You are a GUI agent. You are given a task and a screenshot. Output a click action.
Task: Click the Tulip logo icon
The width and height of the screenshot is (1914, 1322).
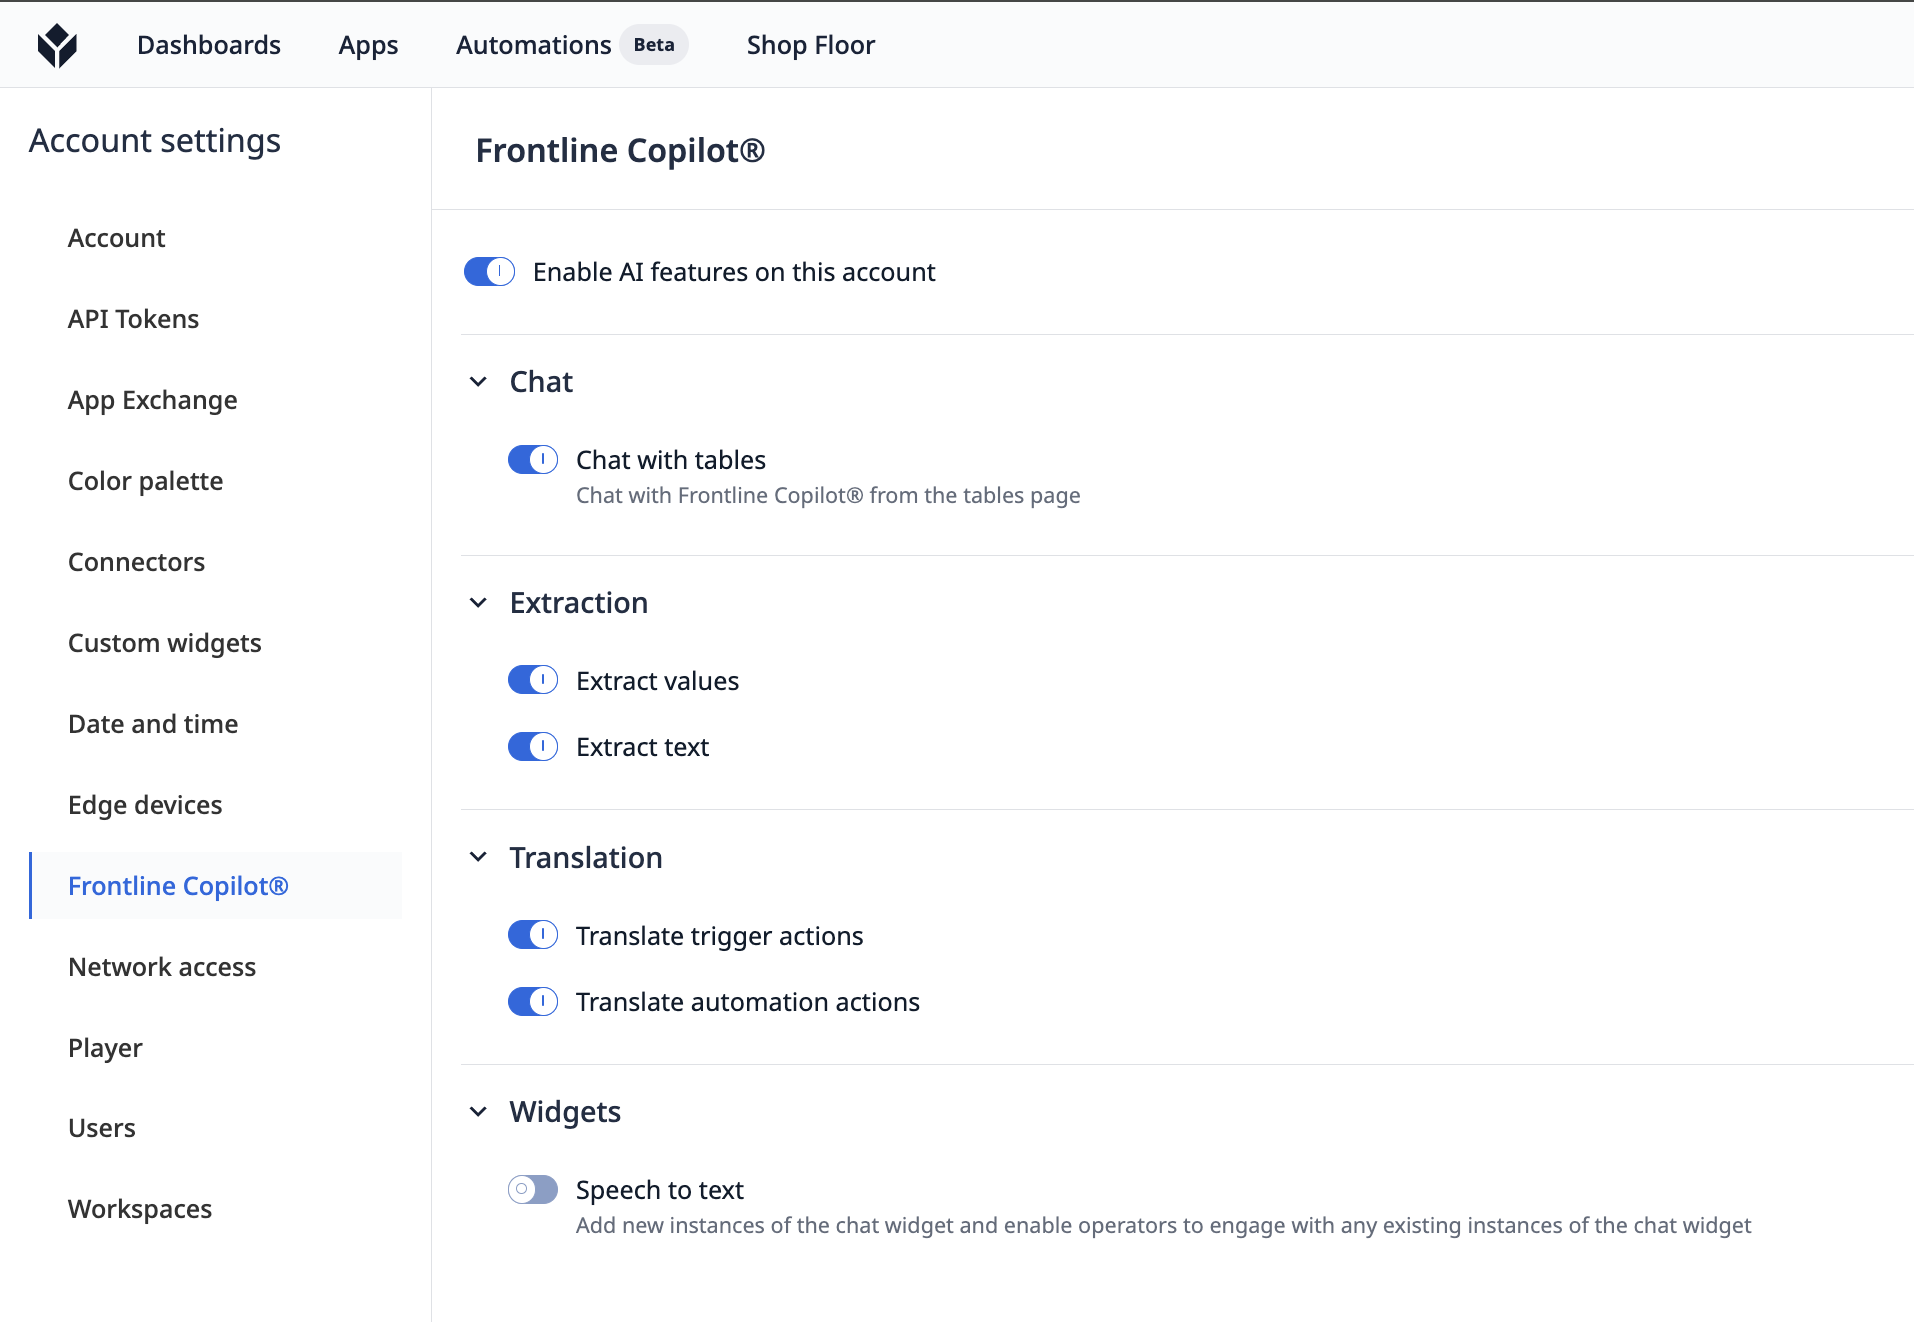pos(57,45)
